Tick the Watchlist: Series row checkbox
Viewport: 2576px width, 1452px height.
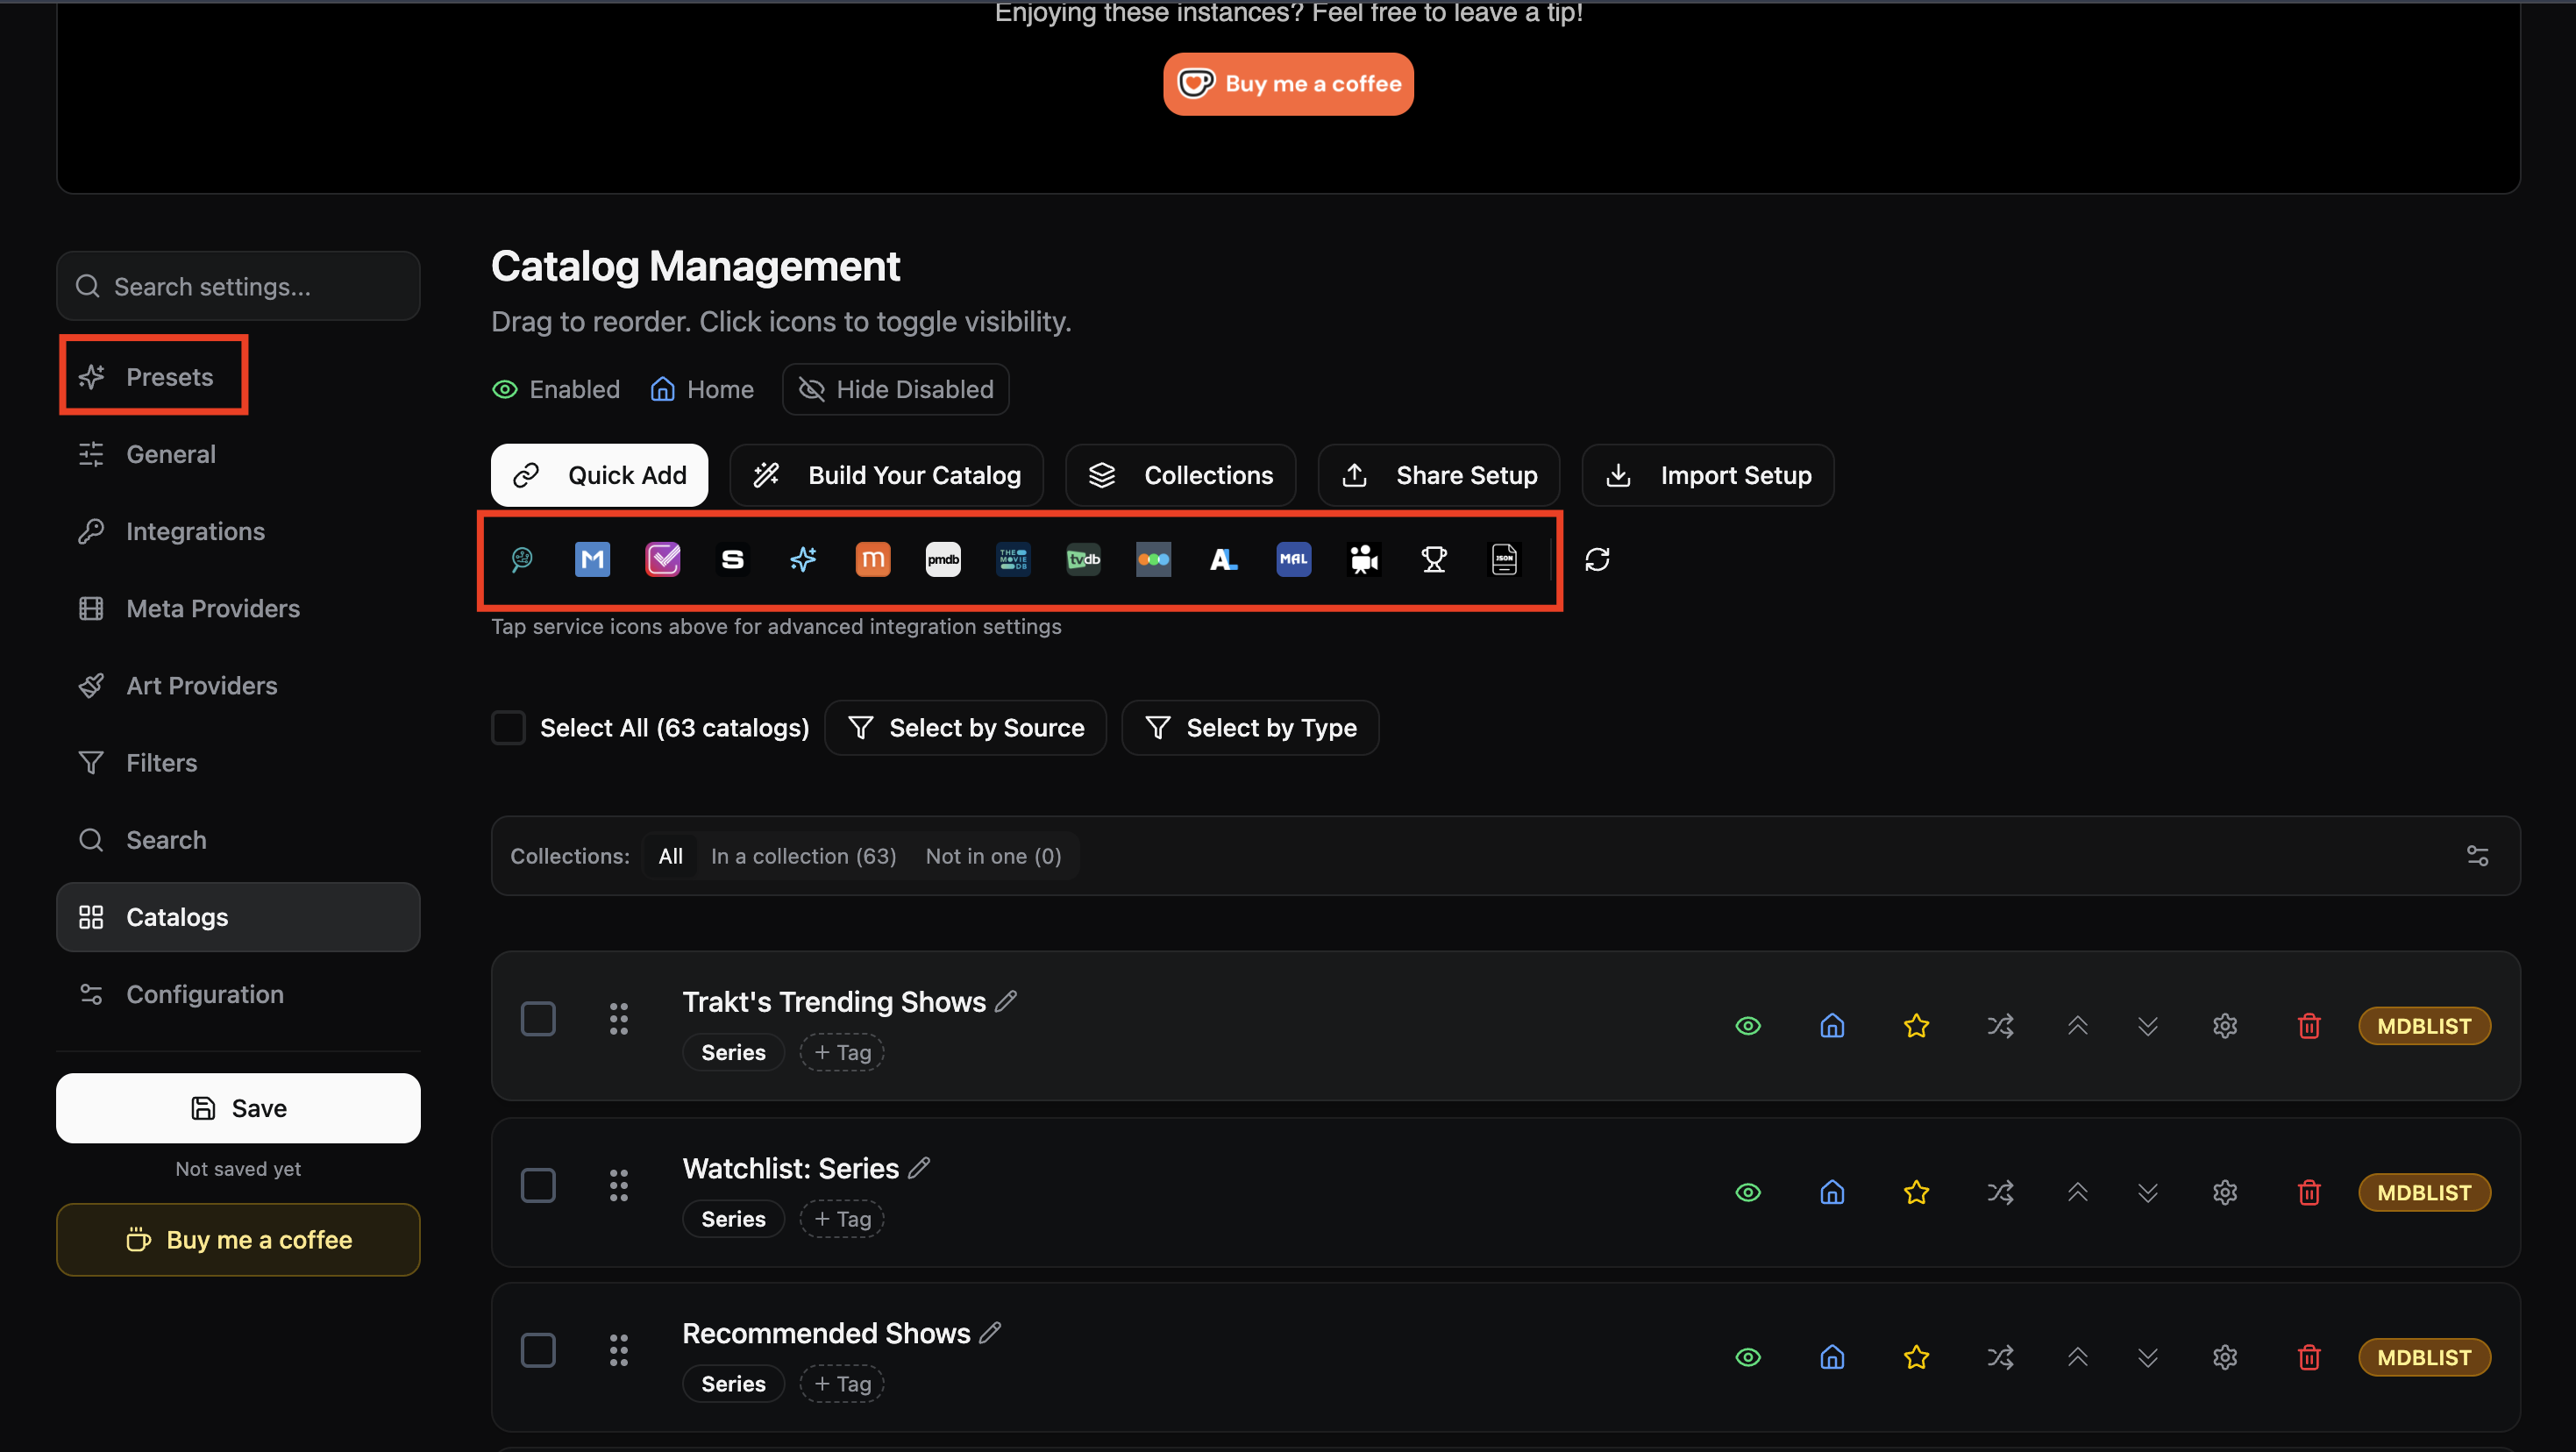click(538, 1186)
